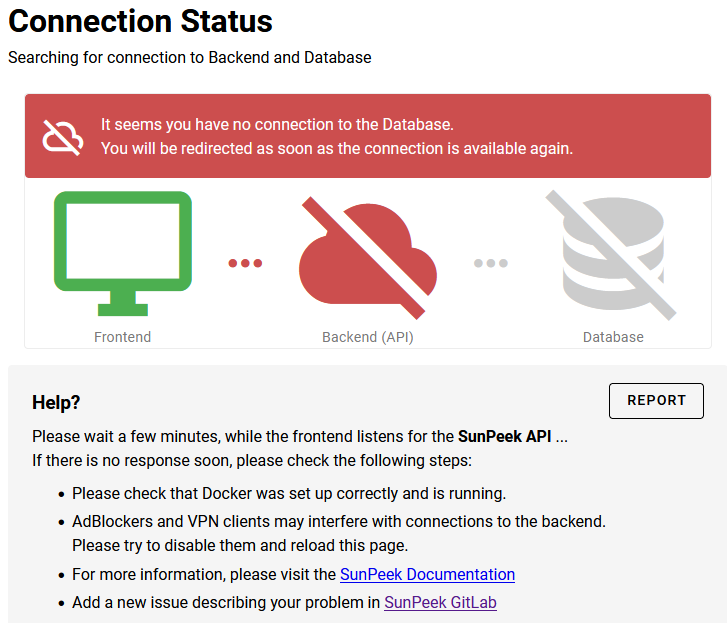Open the SunPeek GitLab link
727x623 pixels.
[440, 603]
